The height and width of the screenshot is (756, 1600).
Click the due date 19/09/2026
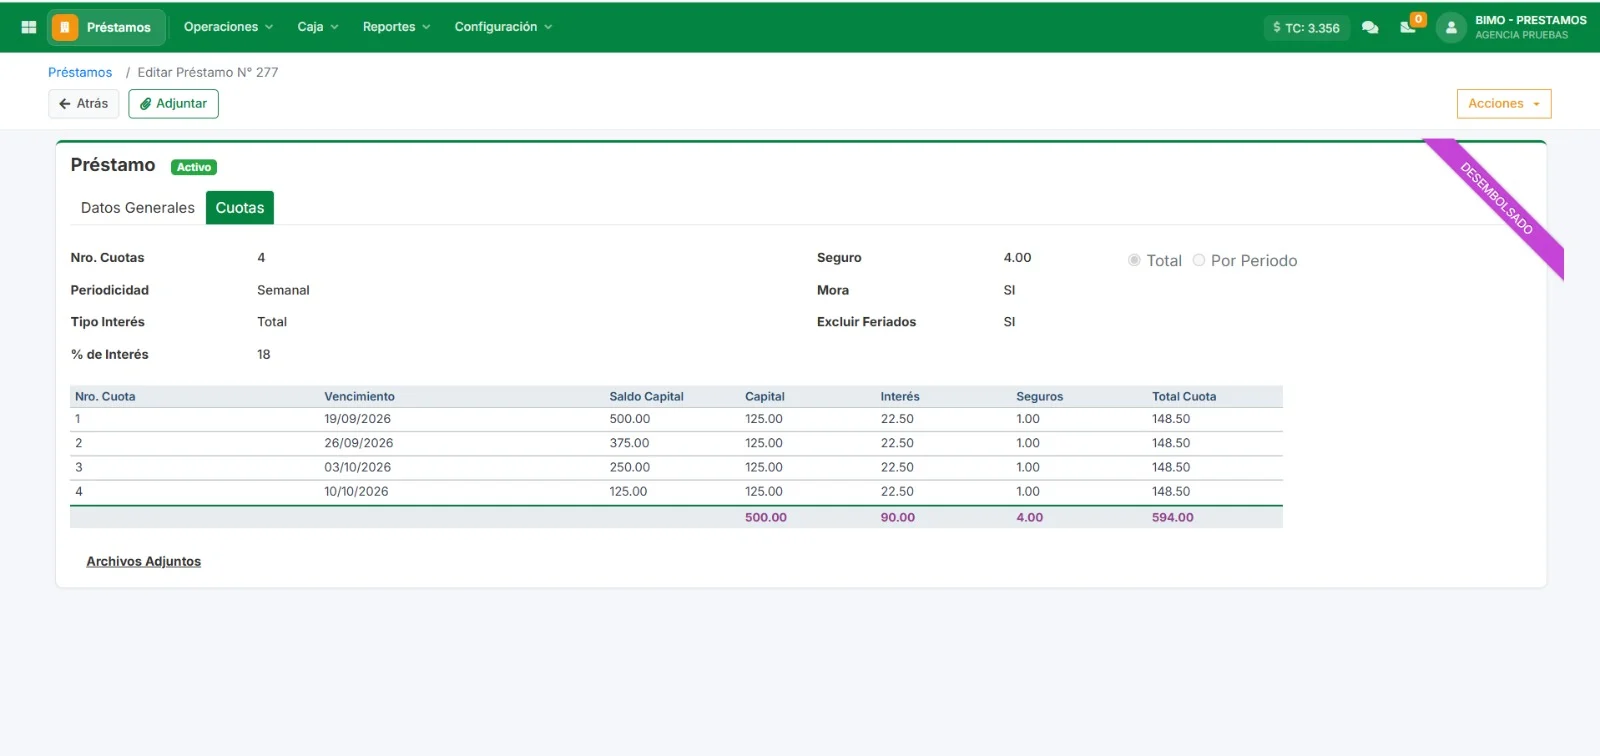(357, 419)
